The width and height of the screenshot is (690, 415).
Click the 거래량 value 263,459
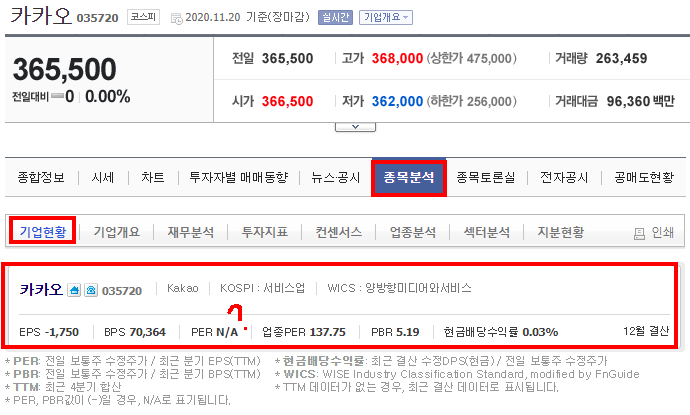(621, 58)
